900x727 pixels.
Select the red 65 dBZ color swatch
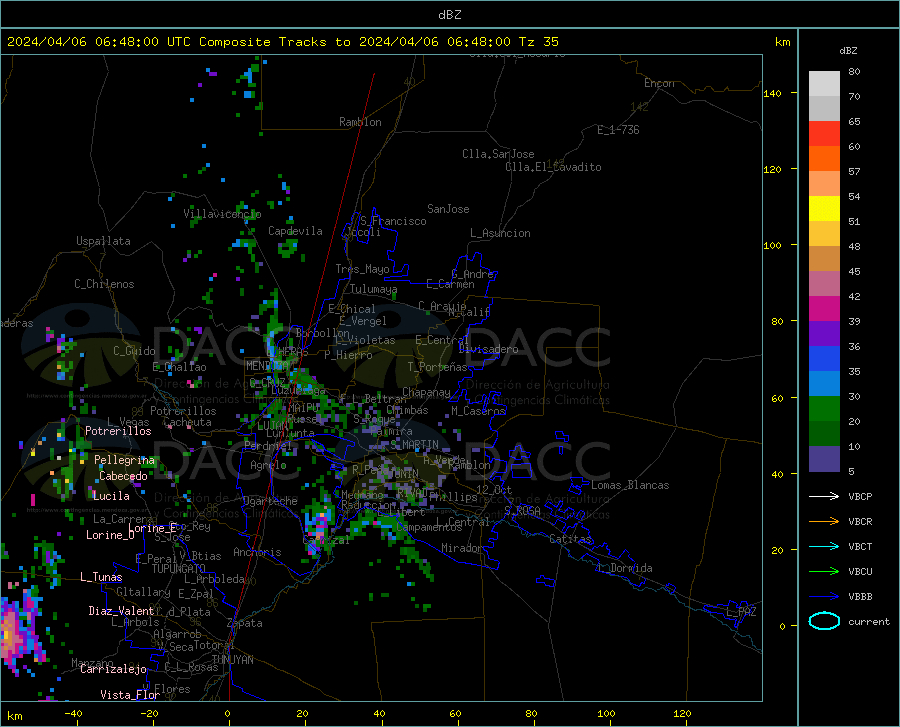(824, 134)
